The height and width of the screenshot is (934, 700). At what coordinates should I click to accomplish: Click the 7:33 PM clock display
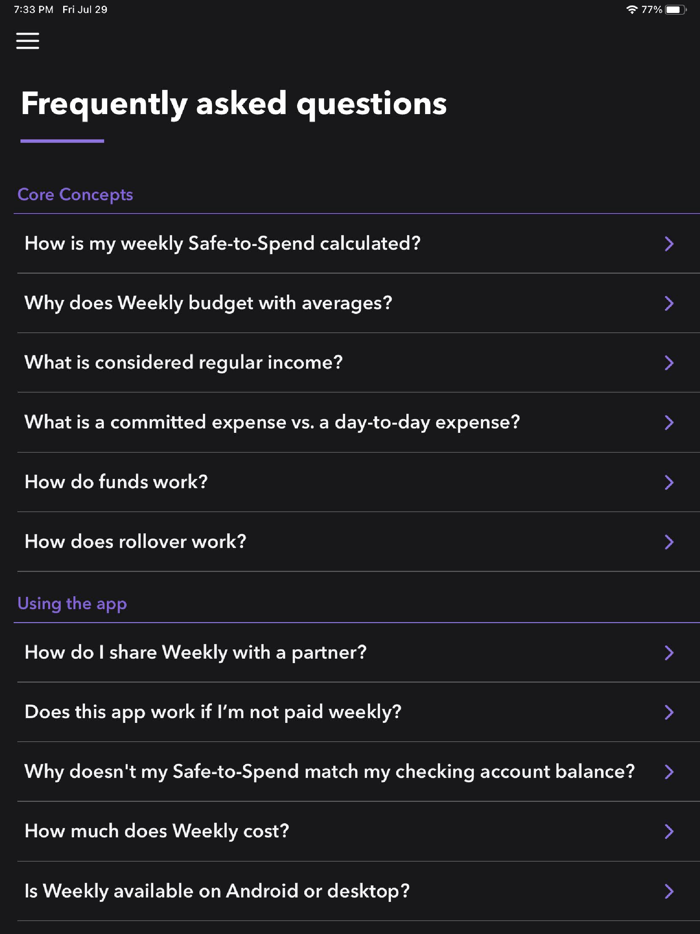[29, 9]
